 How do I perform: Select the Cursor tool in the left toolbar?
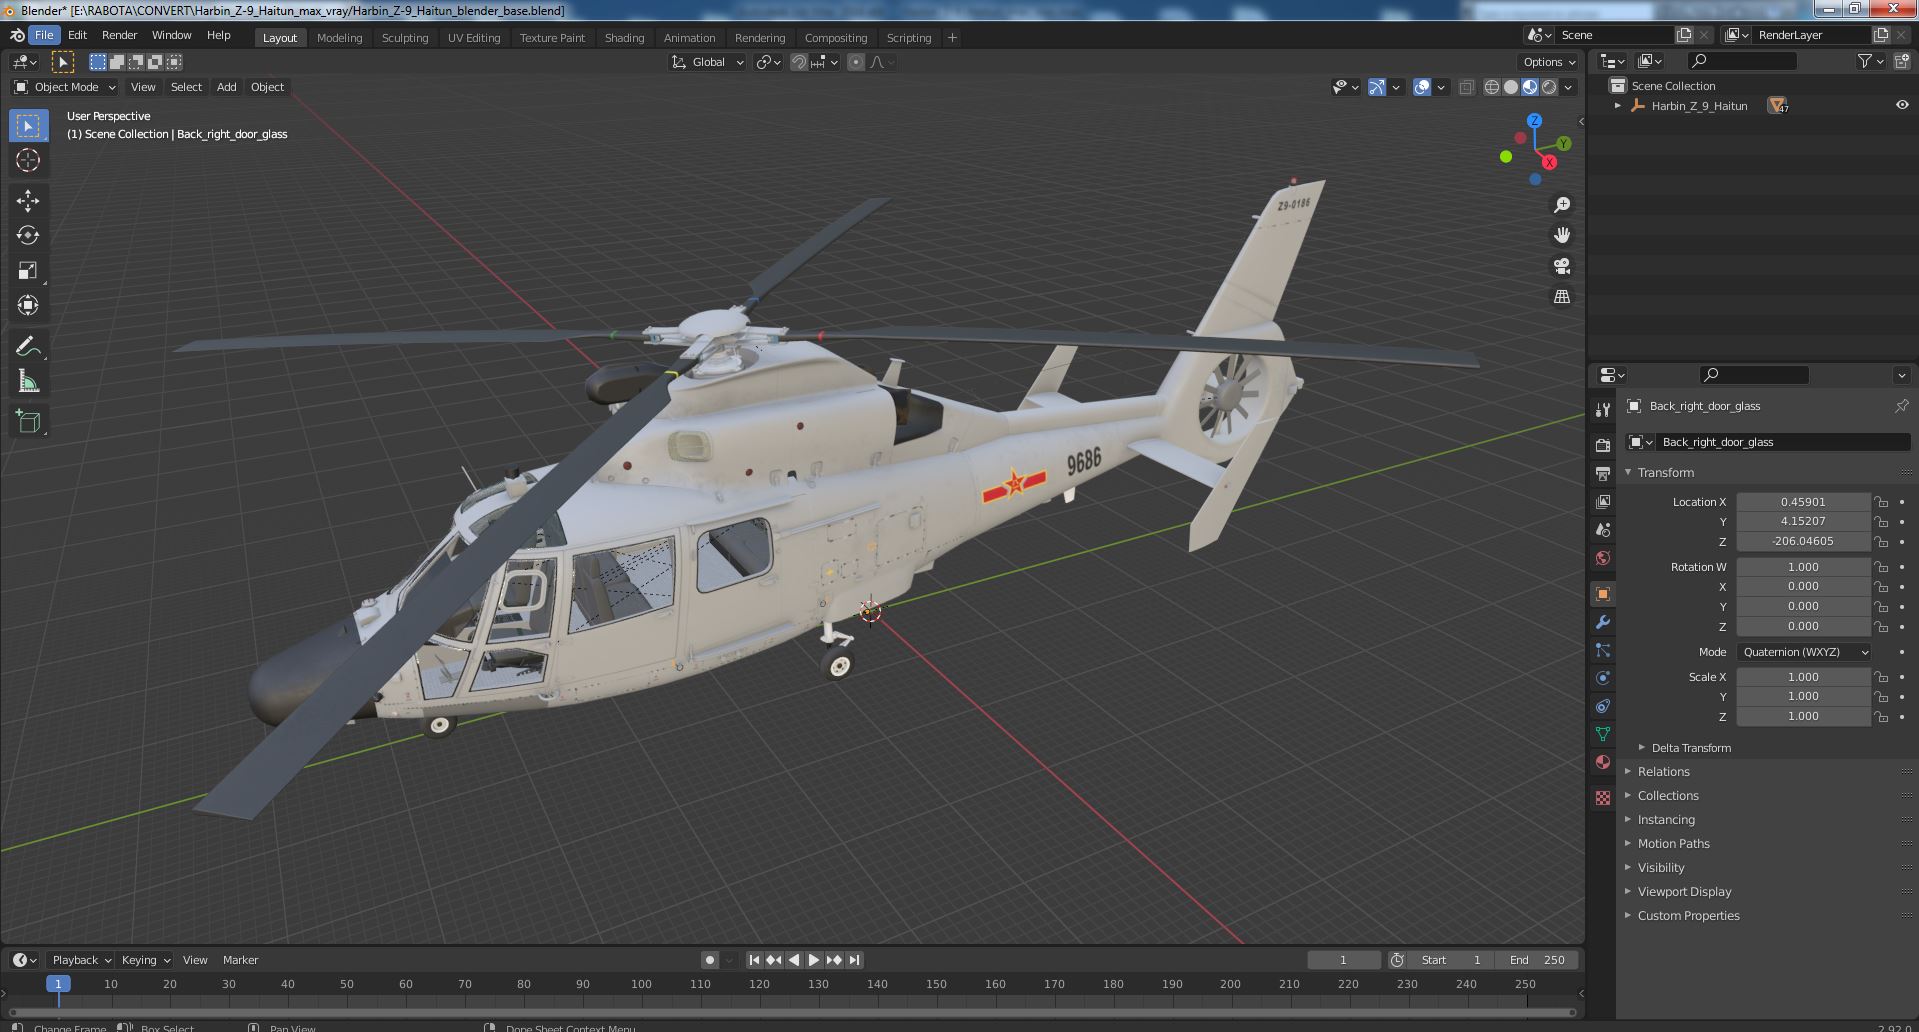point(28,160)
